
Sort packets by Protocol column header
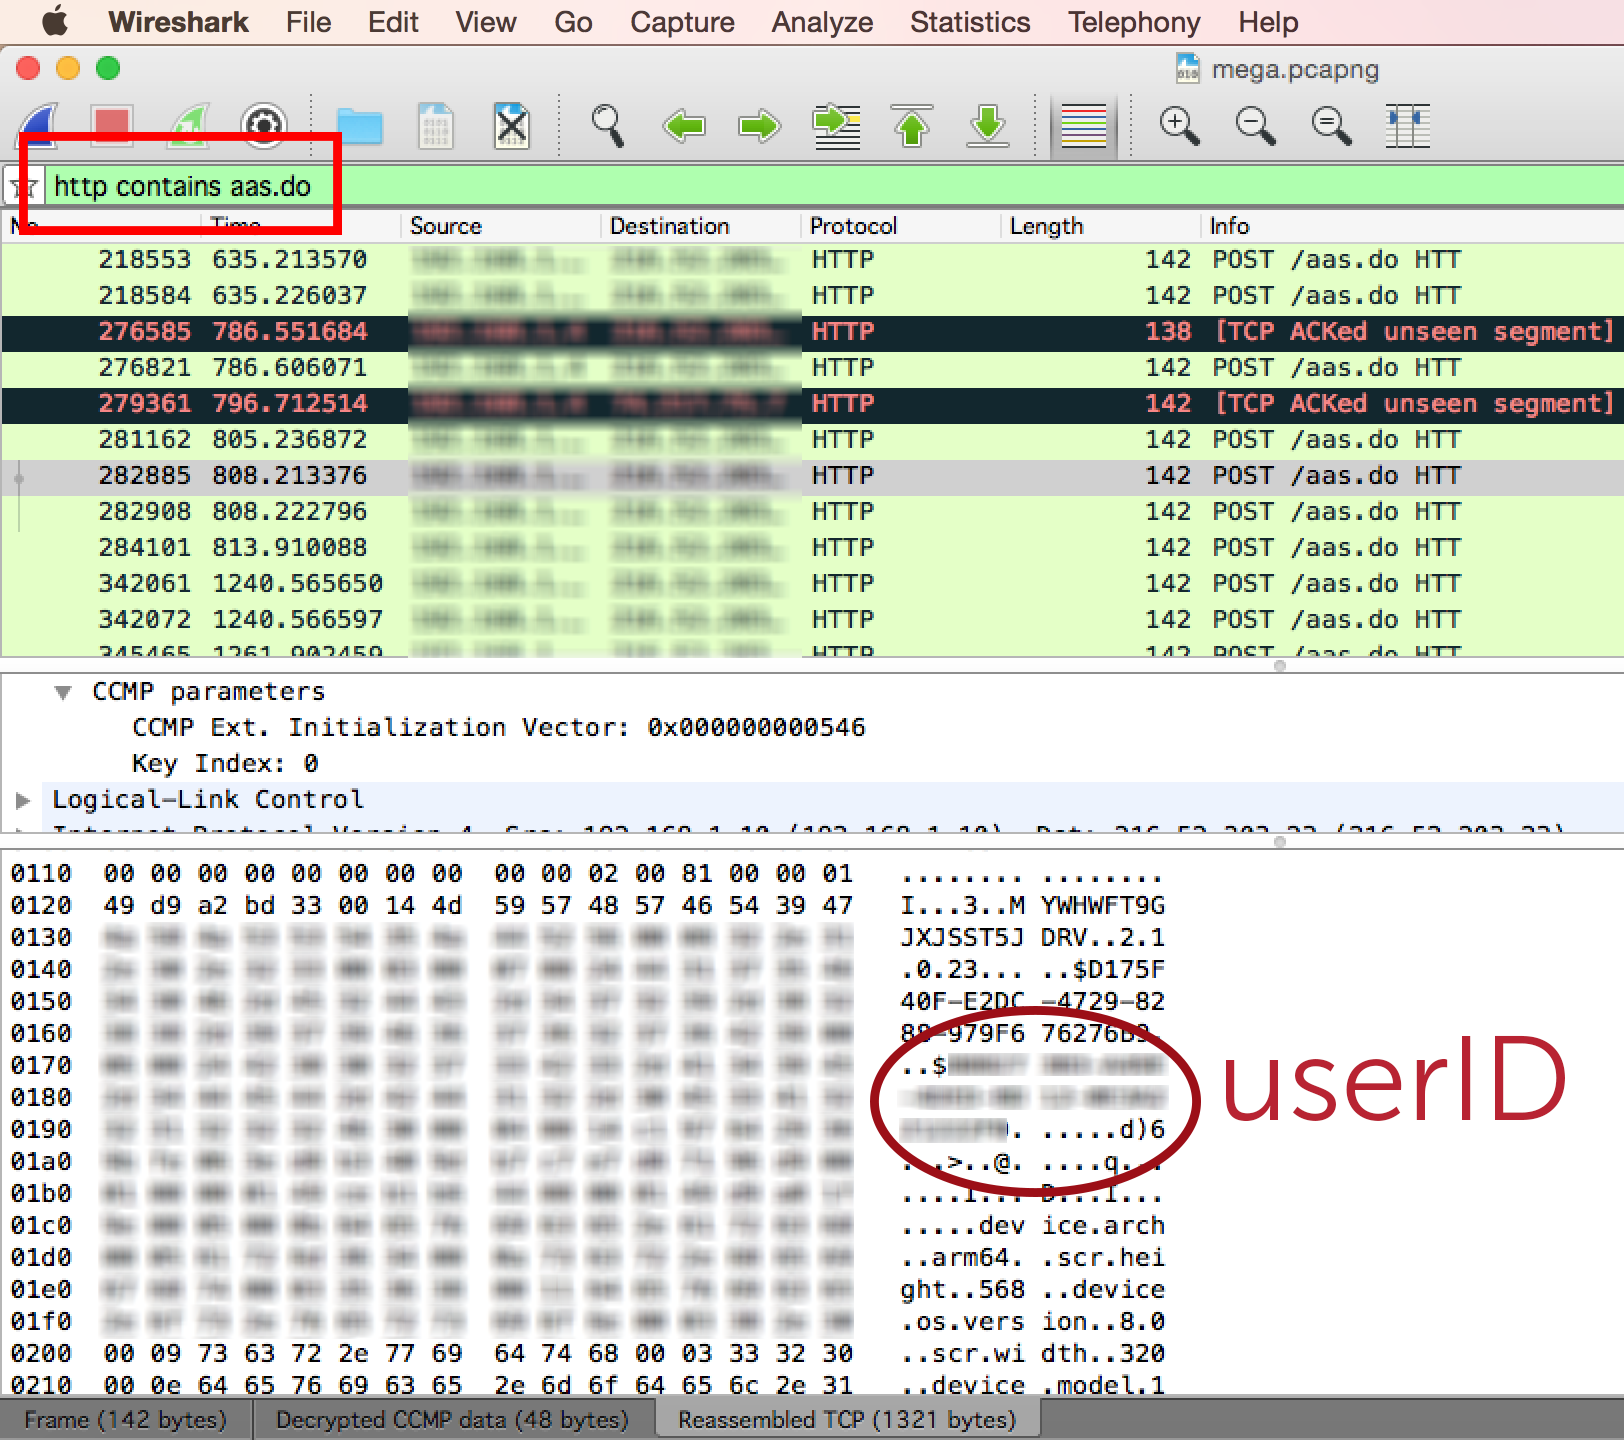[853, 226]
